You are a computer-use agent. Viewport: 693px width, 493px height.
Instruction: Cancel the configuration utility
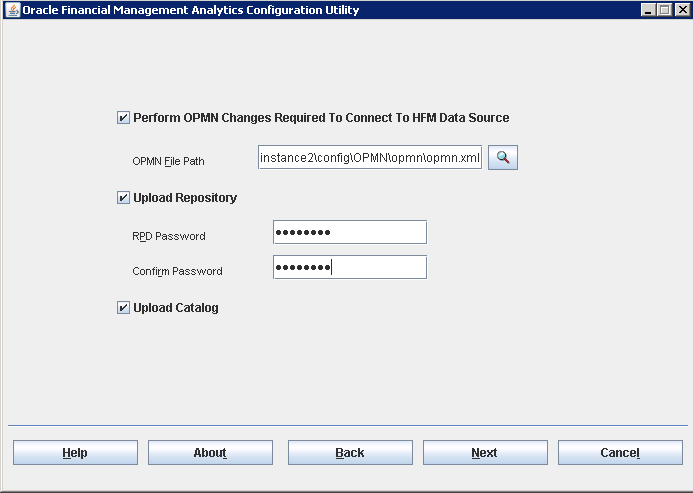pos(620,452)
